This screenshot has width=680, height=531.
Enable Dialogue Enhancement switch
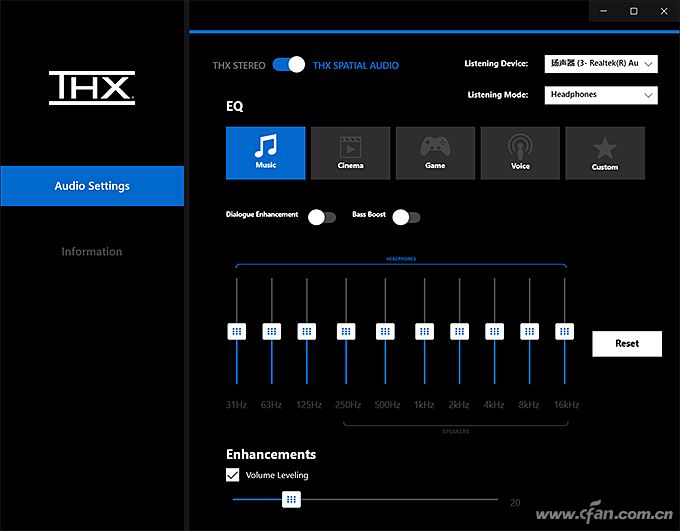tap(322, 217)
